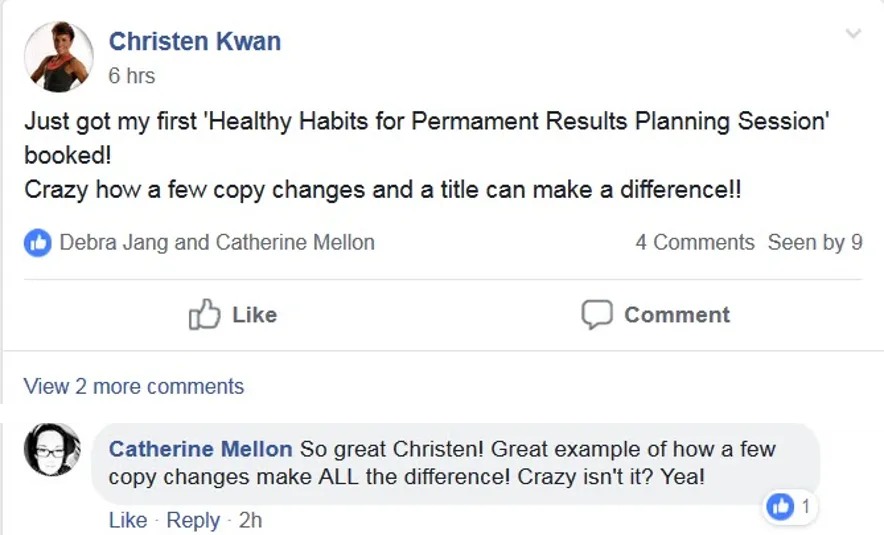Viewport: 884px width, 535px height.
Task: Open Christen Kwan's profile picture
Action: coord(59,56)
